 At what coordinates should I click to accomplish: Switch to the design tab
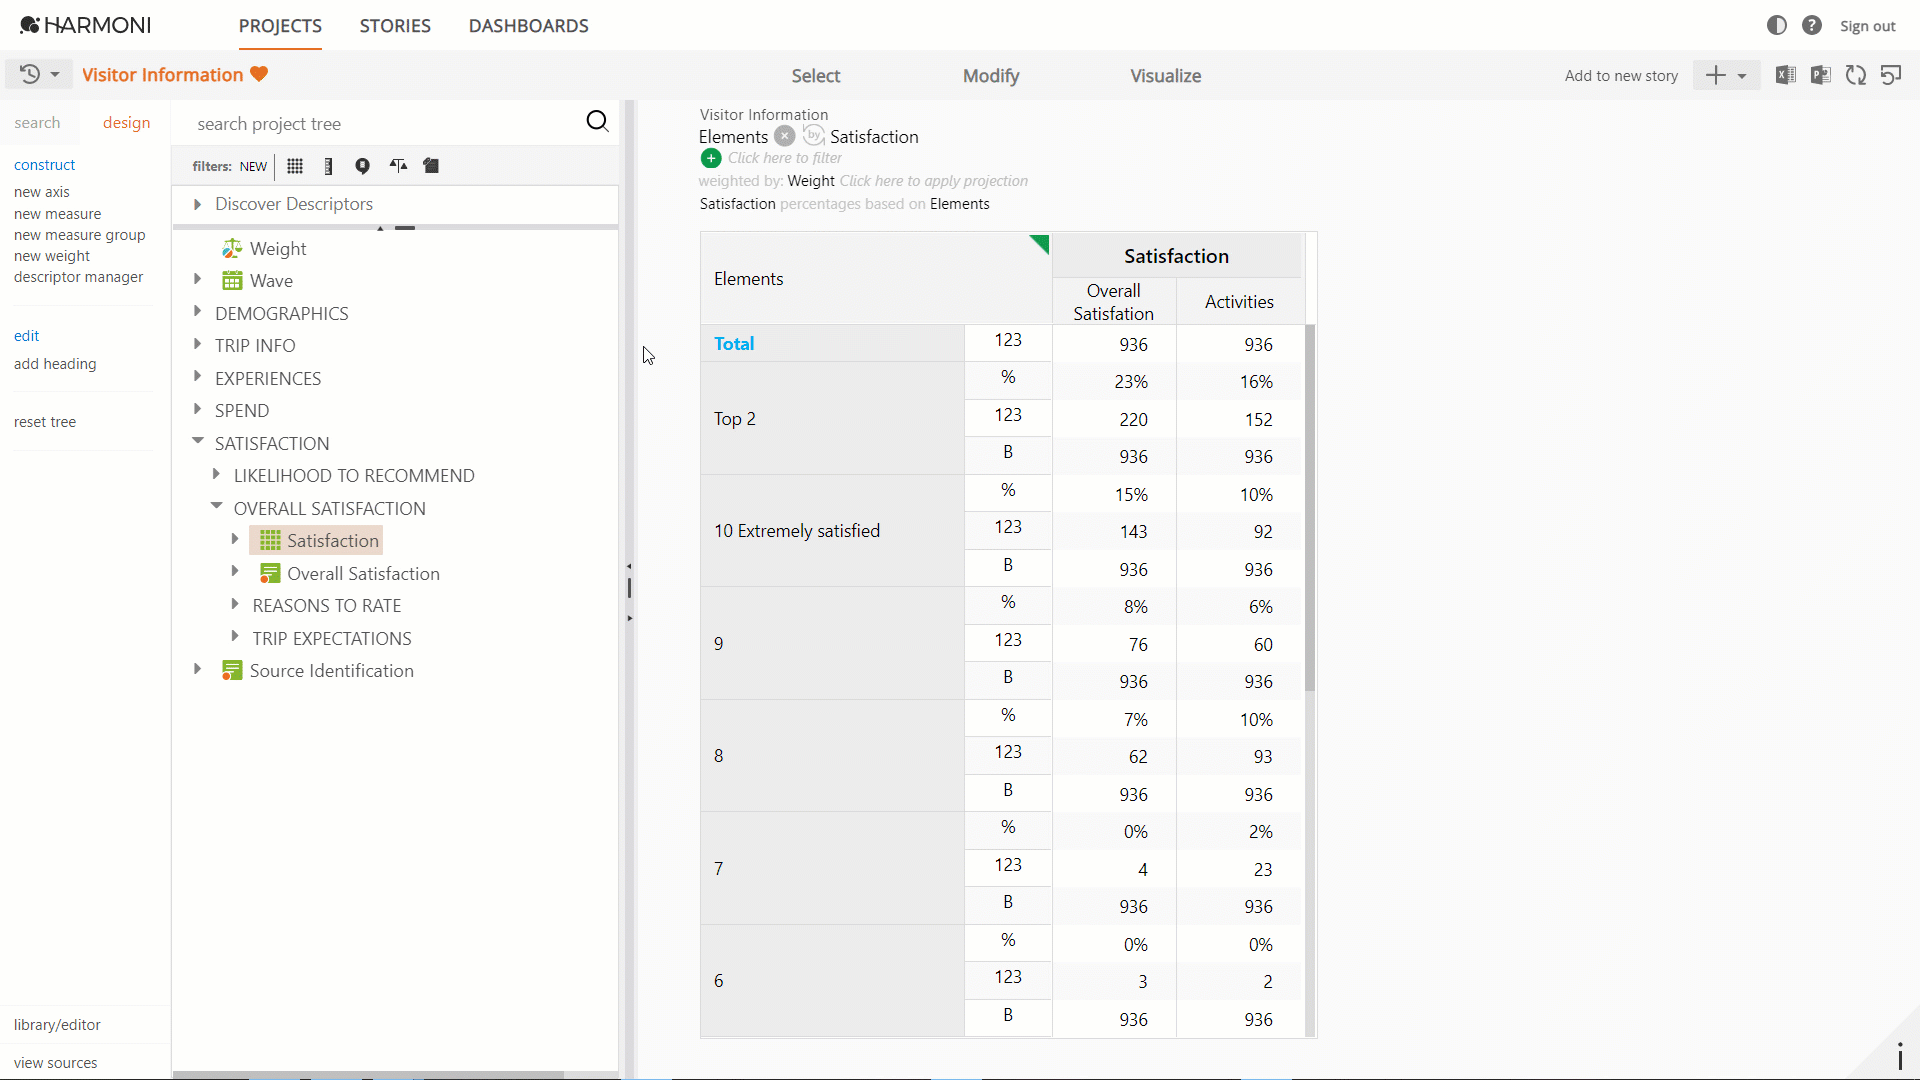[x=126, y=123]
